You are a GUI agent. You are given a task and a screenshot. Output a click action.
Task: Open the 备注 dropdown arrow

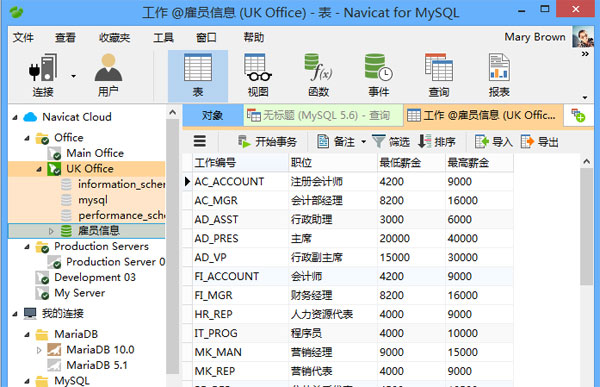(364, 142)
